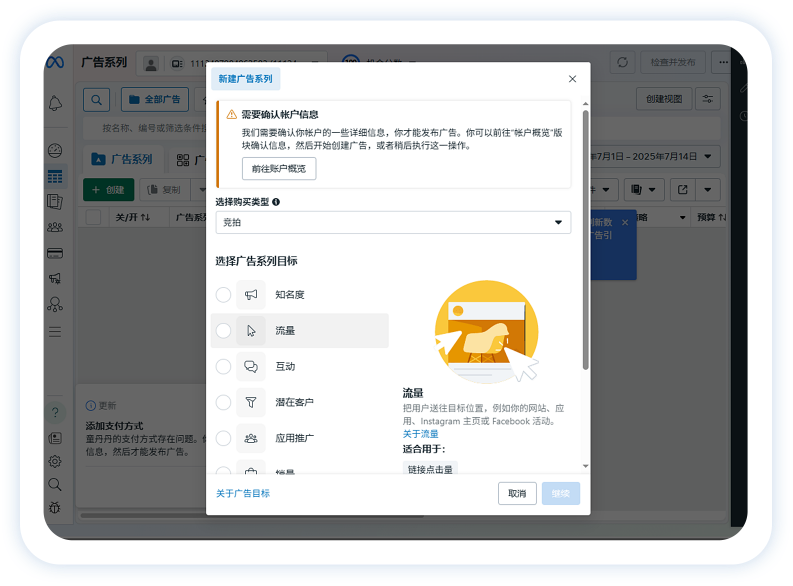793x586 pixels.
Task: Click the 取消 button
Action: coord(517,493)
